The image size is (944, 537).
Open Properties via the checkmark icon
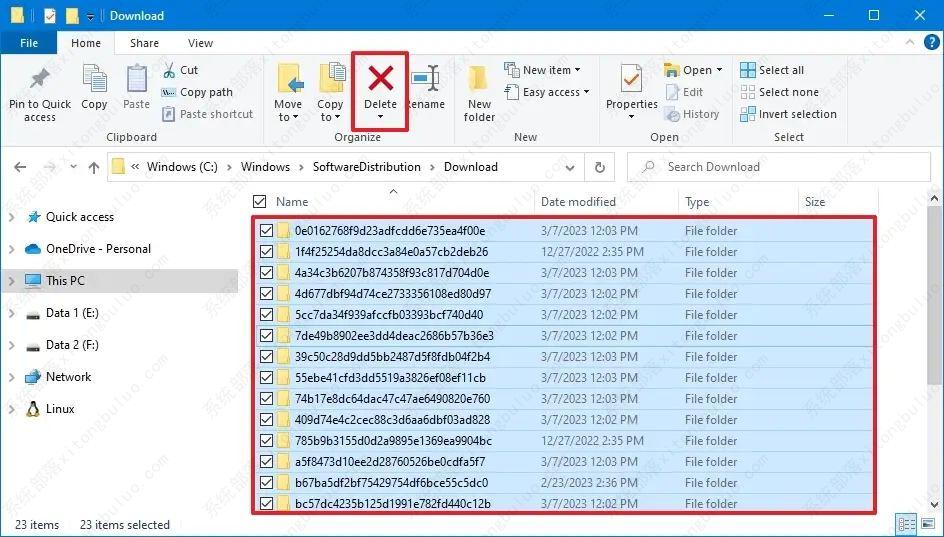point(631,79)
